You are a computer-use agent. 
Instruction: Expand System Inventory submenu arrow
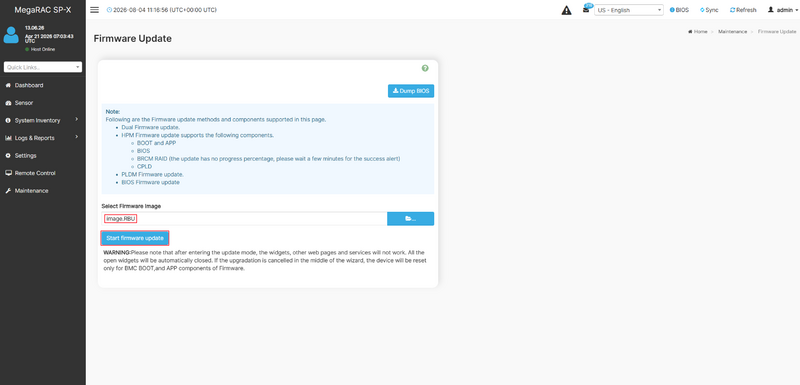(x=77, y=119)
